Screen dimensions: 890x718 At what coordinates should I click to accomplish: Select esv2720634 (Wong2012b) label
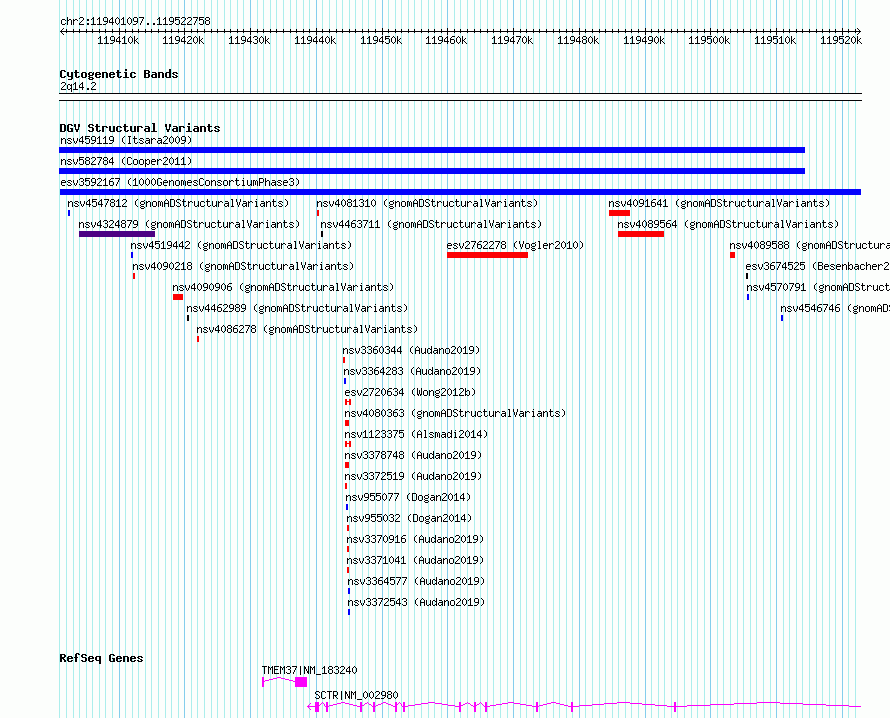coord(410,392)
